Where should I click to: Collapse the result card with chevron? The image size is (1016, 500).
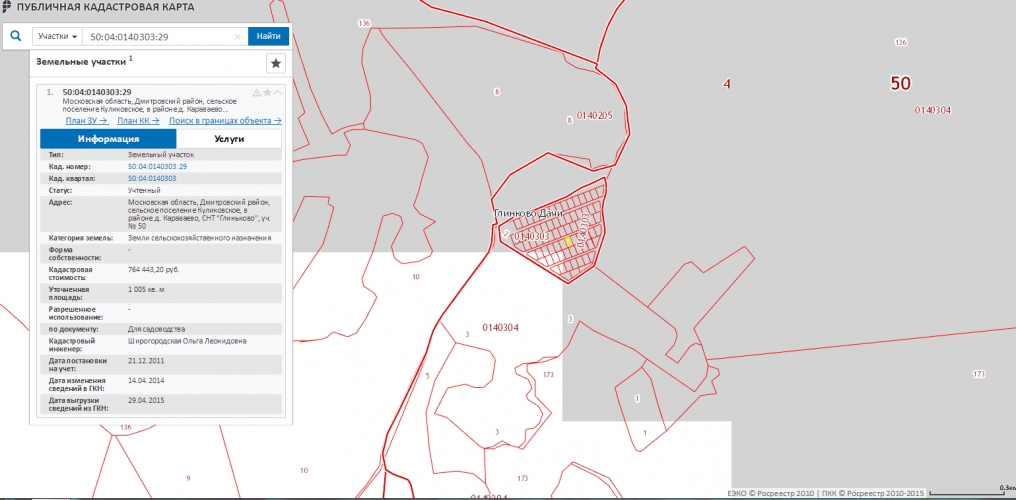[x=278, y=93]
